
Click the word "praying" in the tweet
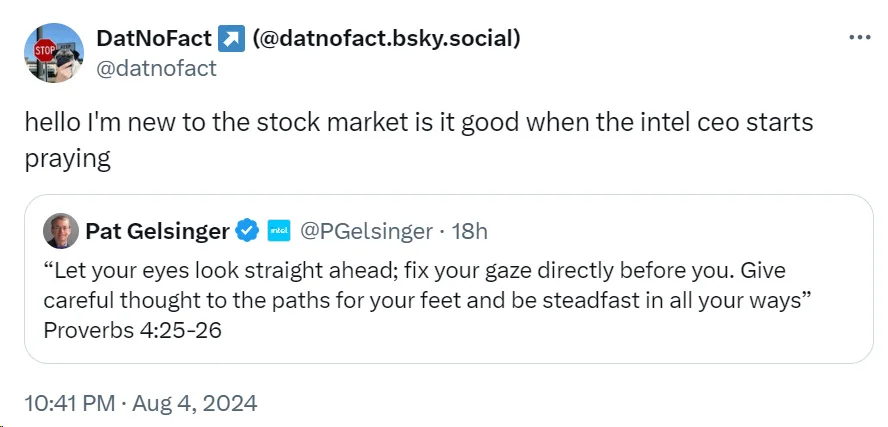tap(66, 159)
